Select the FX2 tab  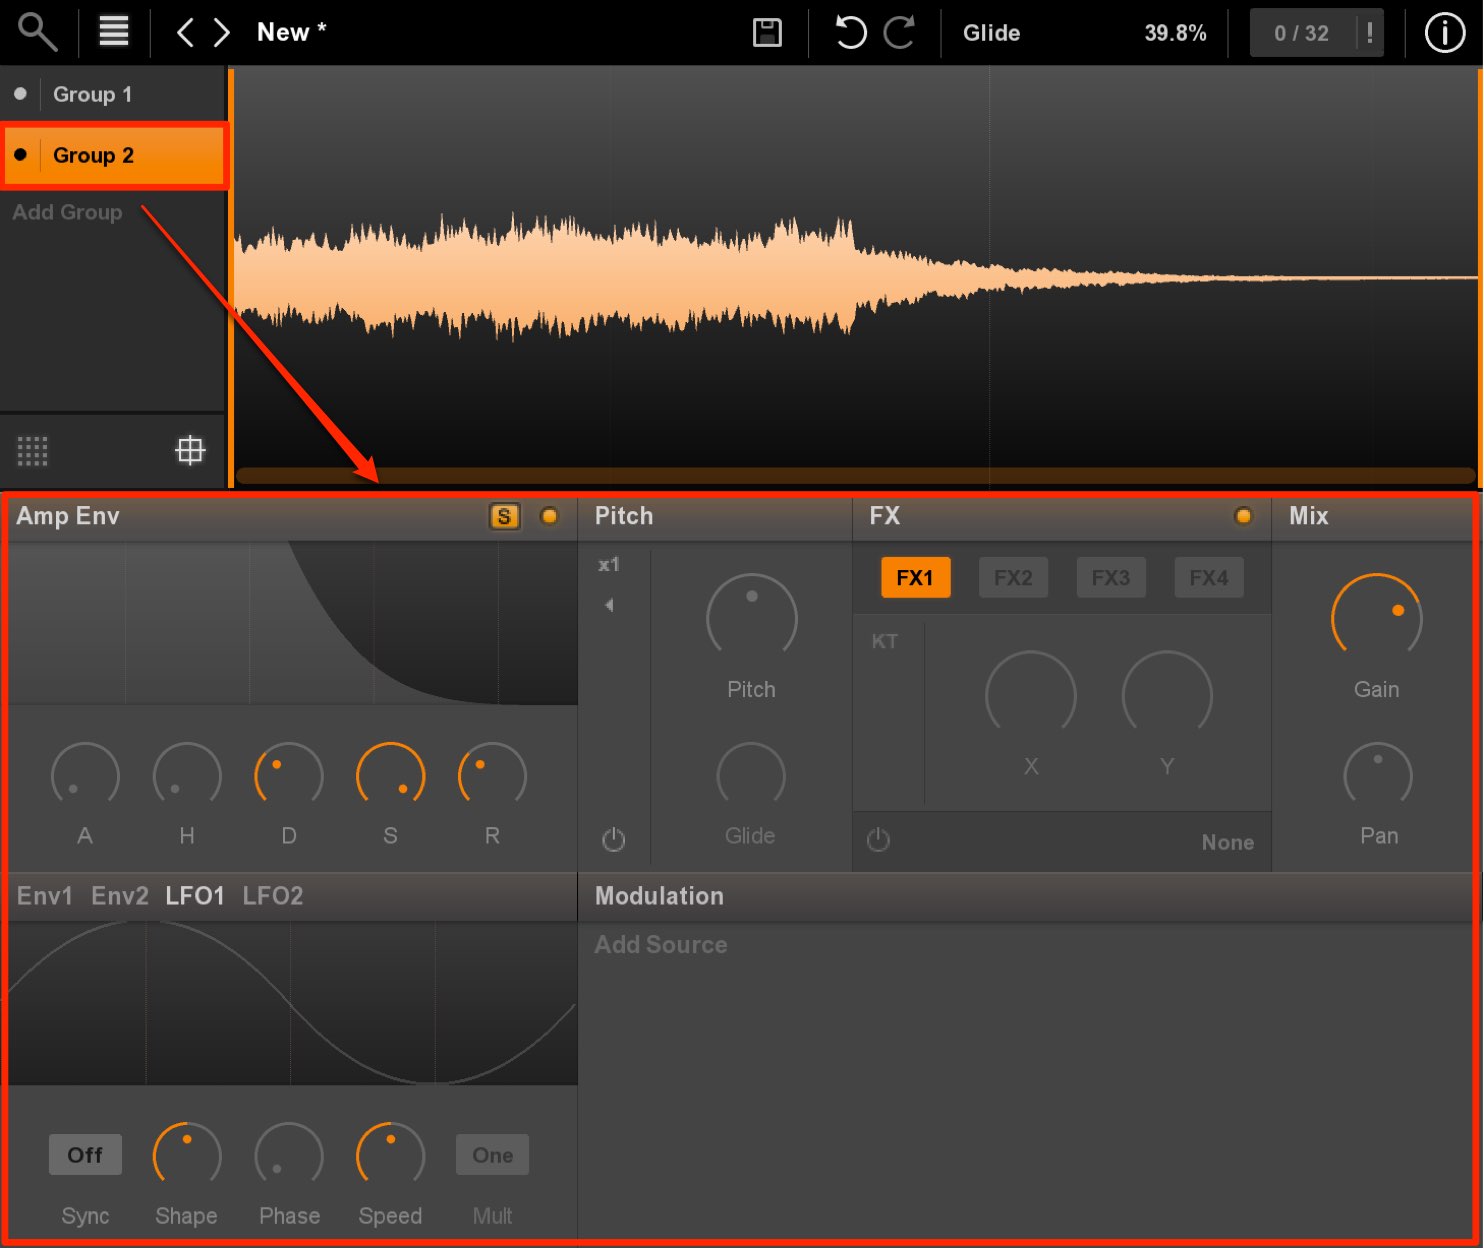click(x=1013, y=577)
